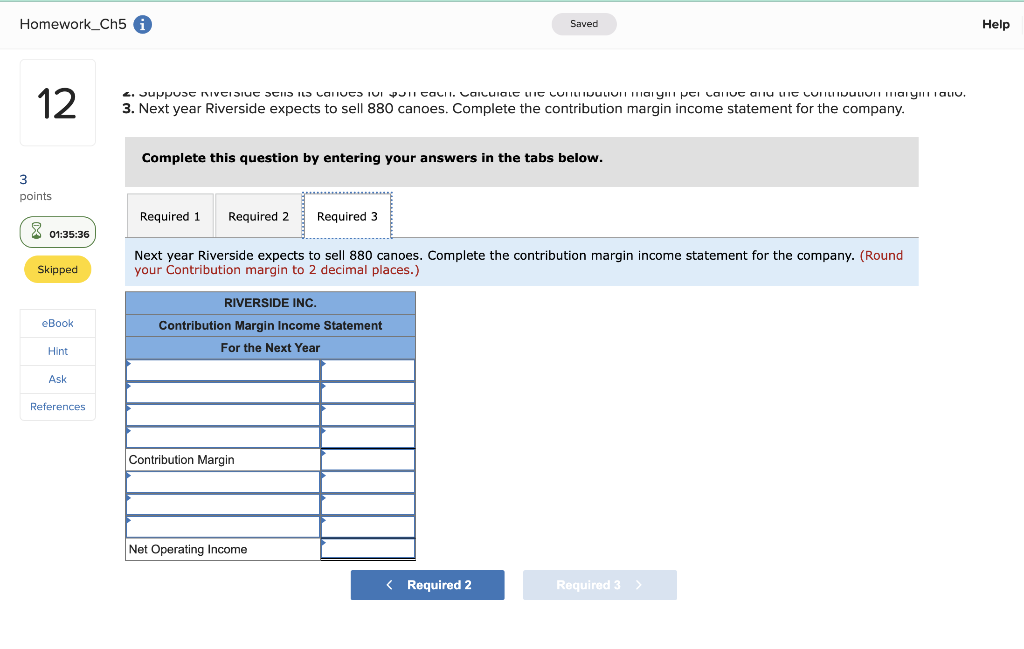Viewport: 1024px width, 649px height.
Task: Click Help in the top right corner
Action: click(x=995, y=23)
